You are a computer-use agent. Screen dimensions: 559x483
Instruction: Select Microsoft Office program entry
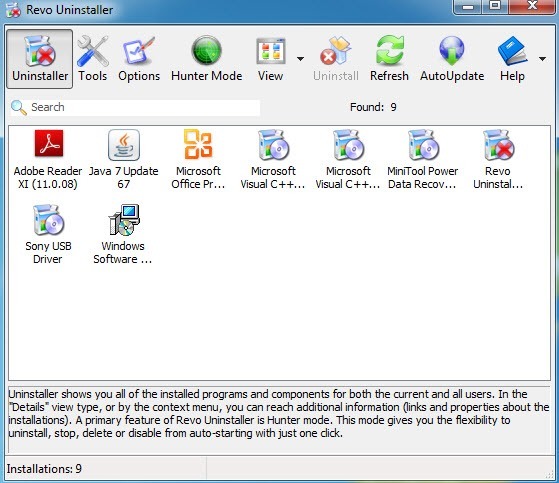(198, 160)
